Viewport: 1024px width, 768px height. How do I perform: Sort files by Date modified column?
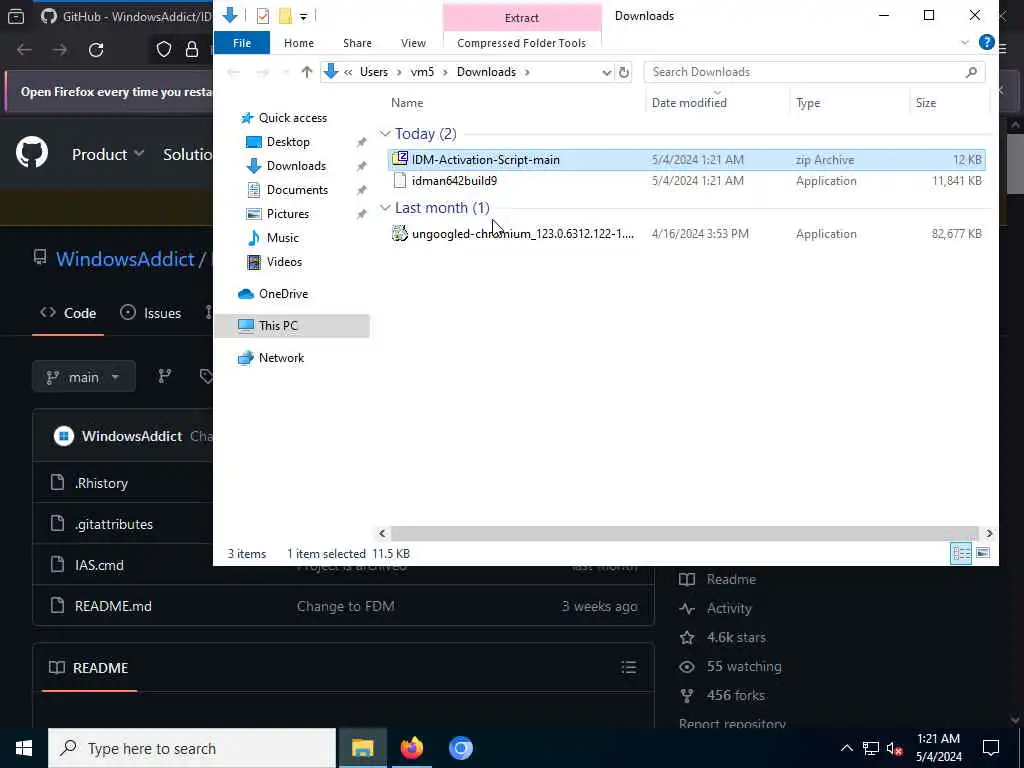tap(689, 103)
